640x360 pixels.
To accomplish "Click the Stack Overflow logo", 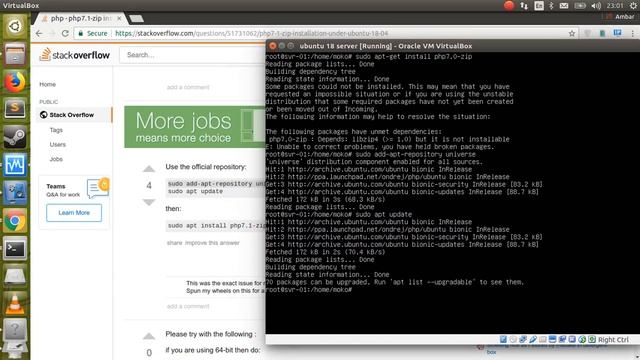I will pyautogui.click(x=75, y=55).
